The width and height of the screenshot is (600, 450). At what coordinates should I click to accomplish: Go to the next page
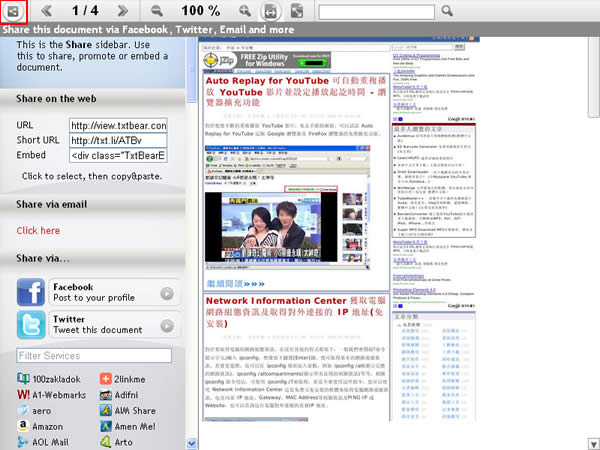(x=122, y=10)
